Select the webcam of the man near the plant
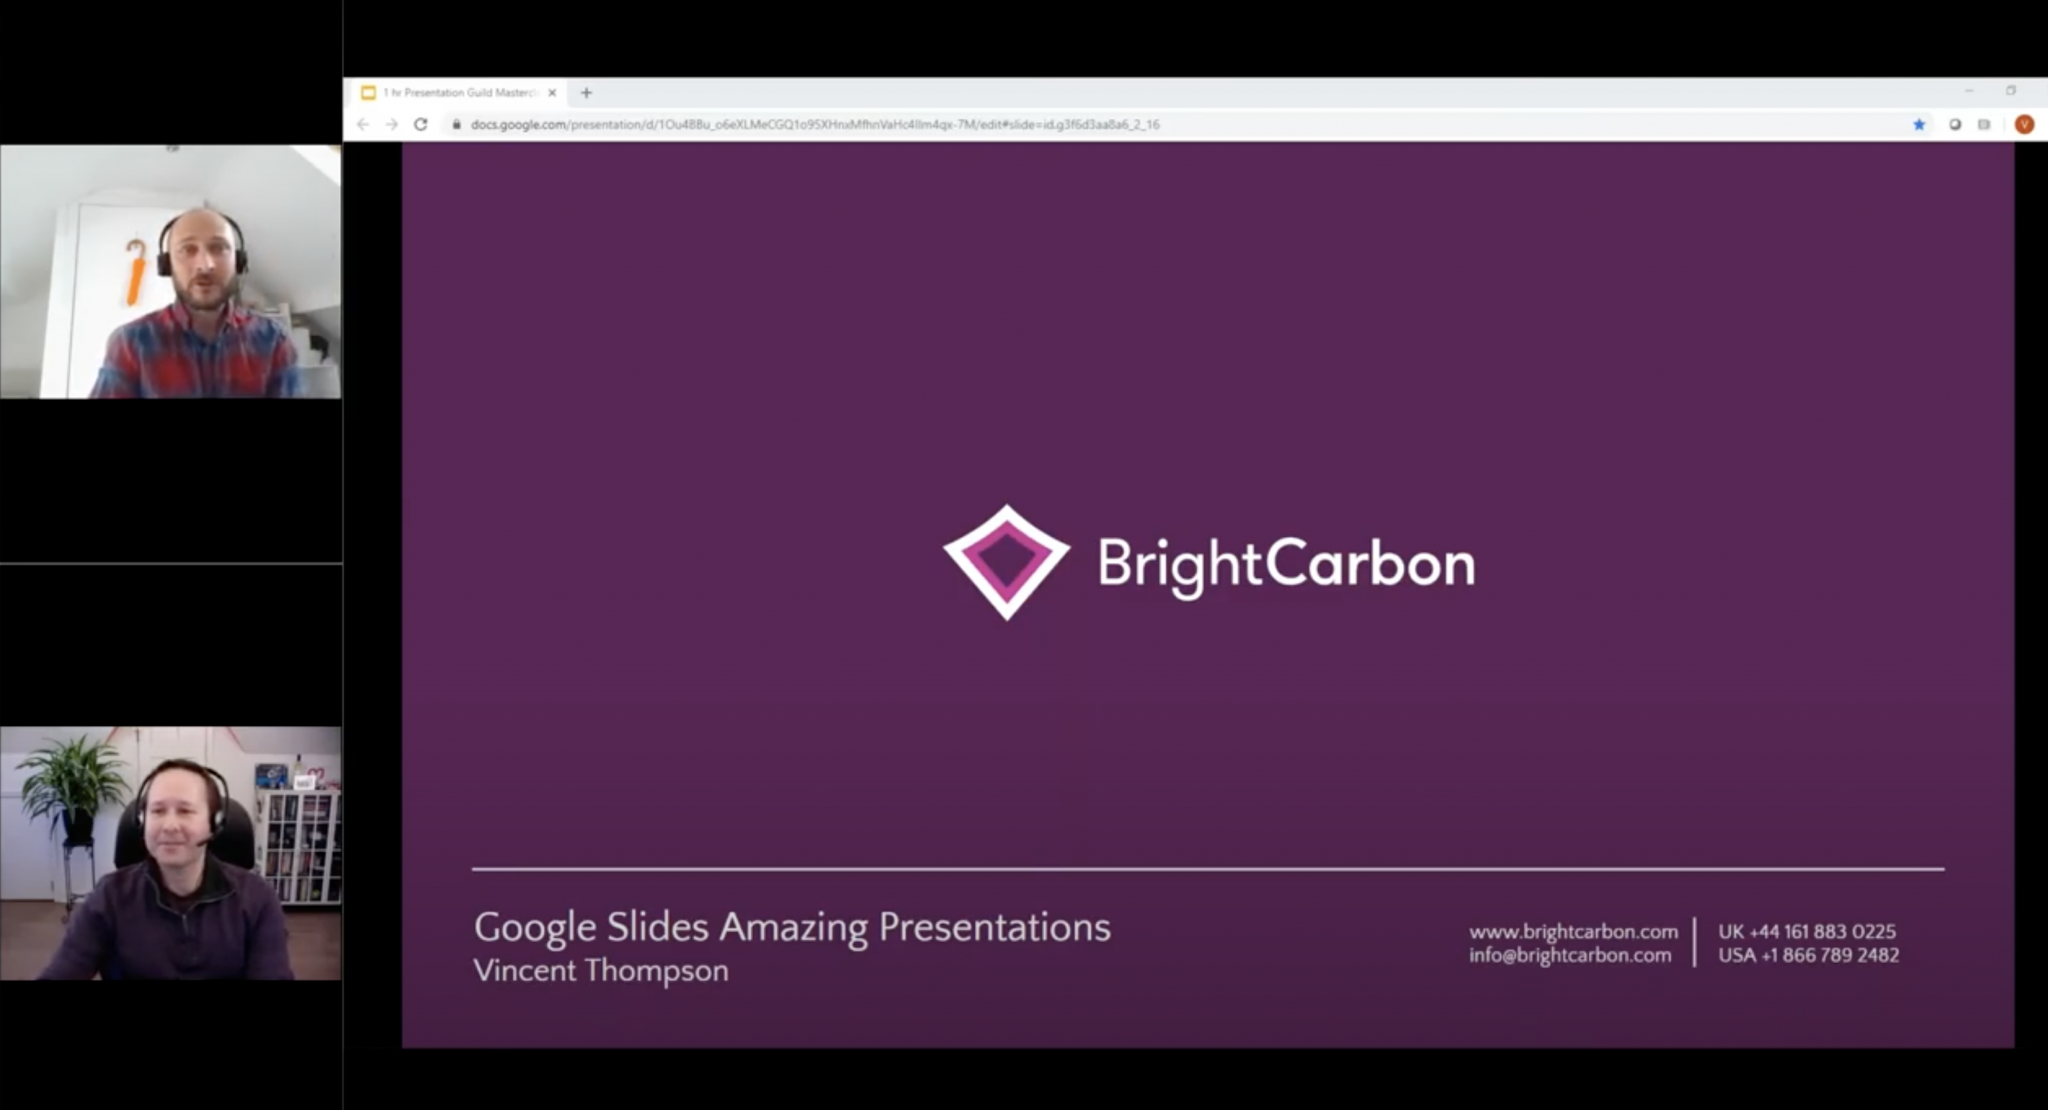Screen dimensions: 2048x1110 click(x=170, y=853)
